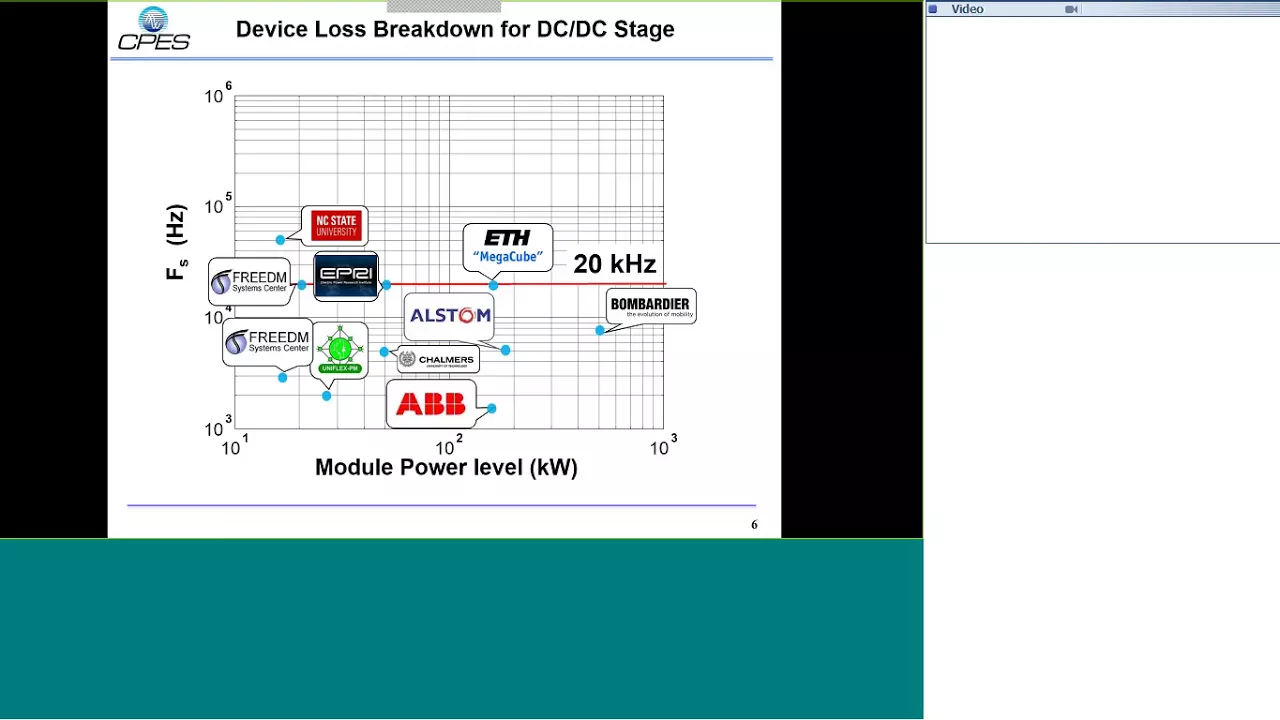Click the ETH MegaCube logo
The image size is (1280, 720).
(507, 246)
